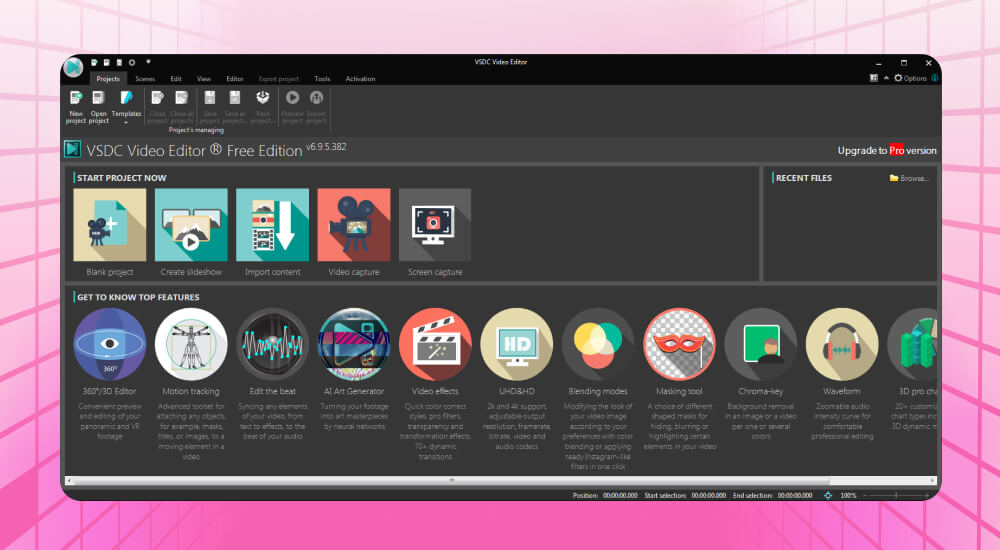1000x550 pixels.
Task: Open the Editor ribbon tab
Action: (235, 79)
